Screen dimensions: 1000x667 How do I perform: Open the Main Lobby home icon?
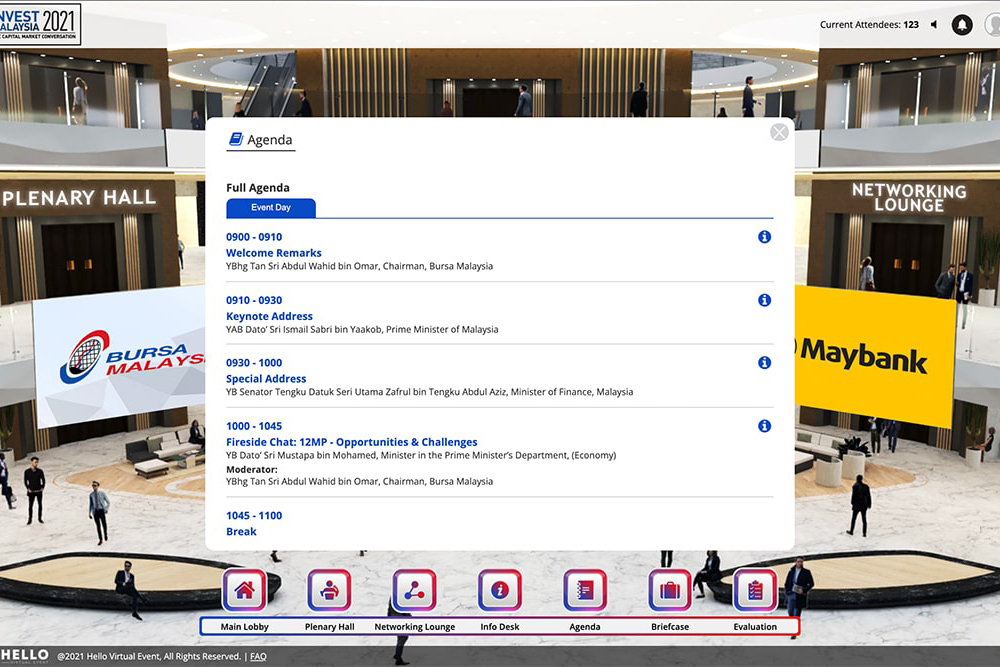click(x=244, y=590)
